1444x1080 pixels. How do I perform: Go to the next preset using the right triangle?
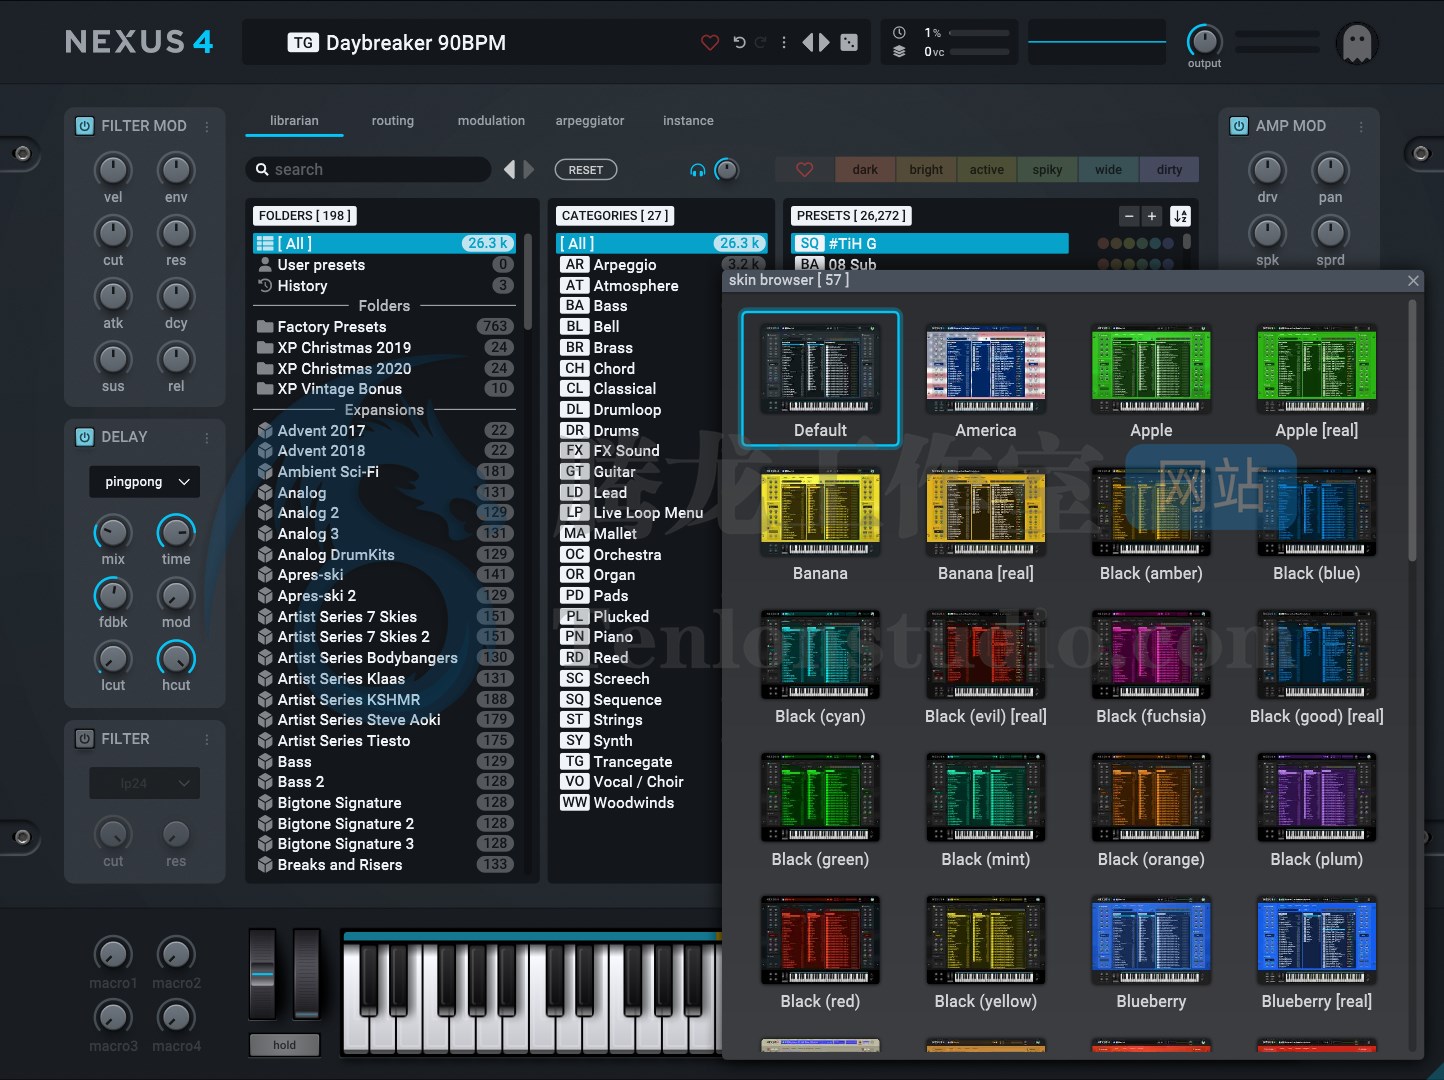824,42
